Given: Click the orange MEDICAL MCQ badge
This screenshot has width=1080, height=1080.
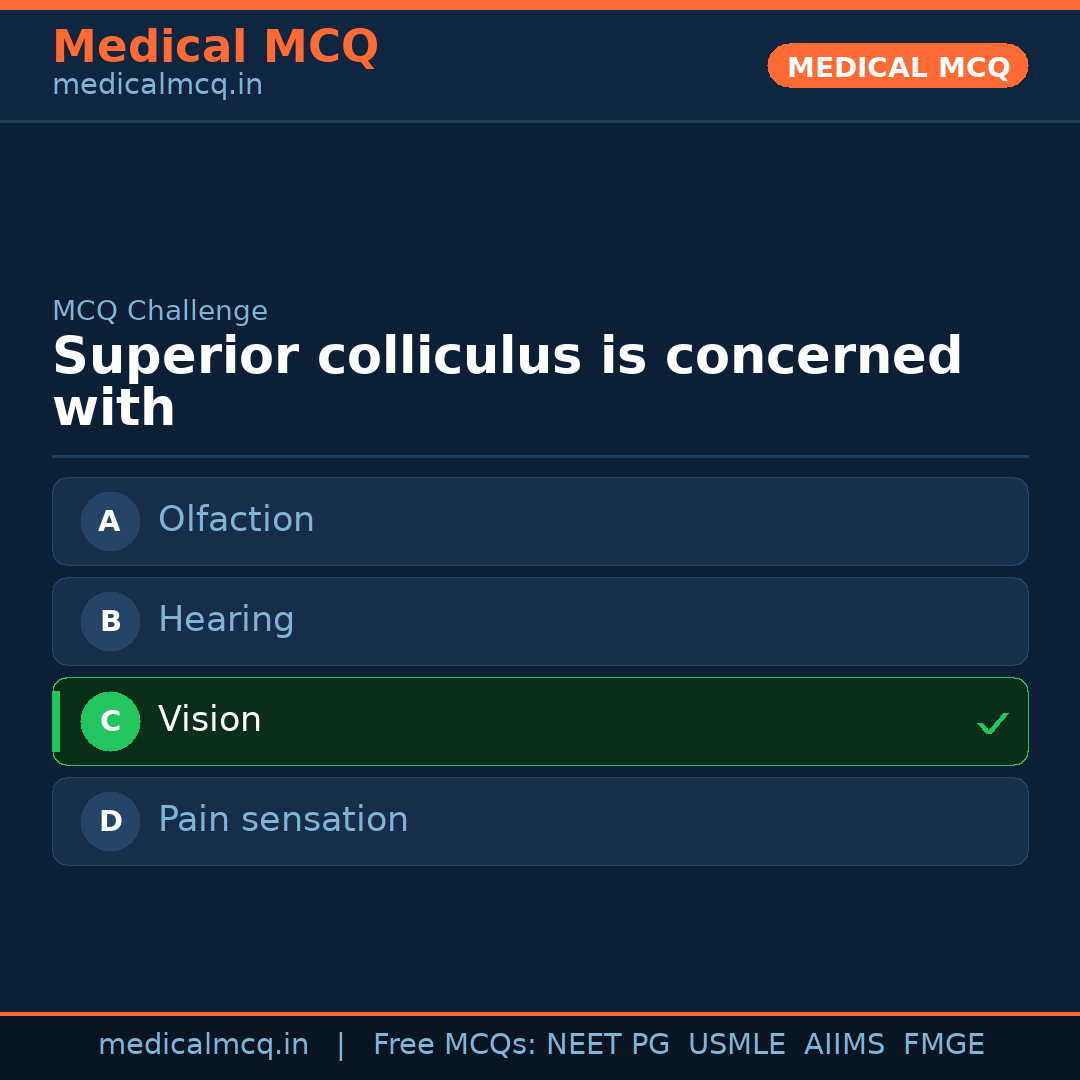Looking at the screenshot, I should point(897,66).
